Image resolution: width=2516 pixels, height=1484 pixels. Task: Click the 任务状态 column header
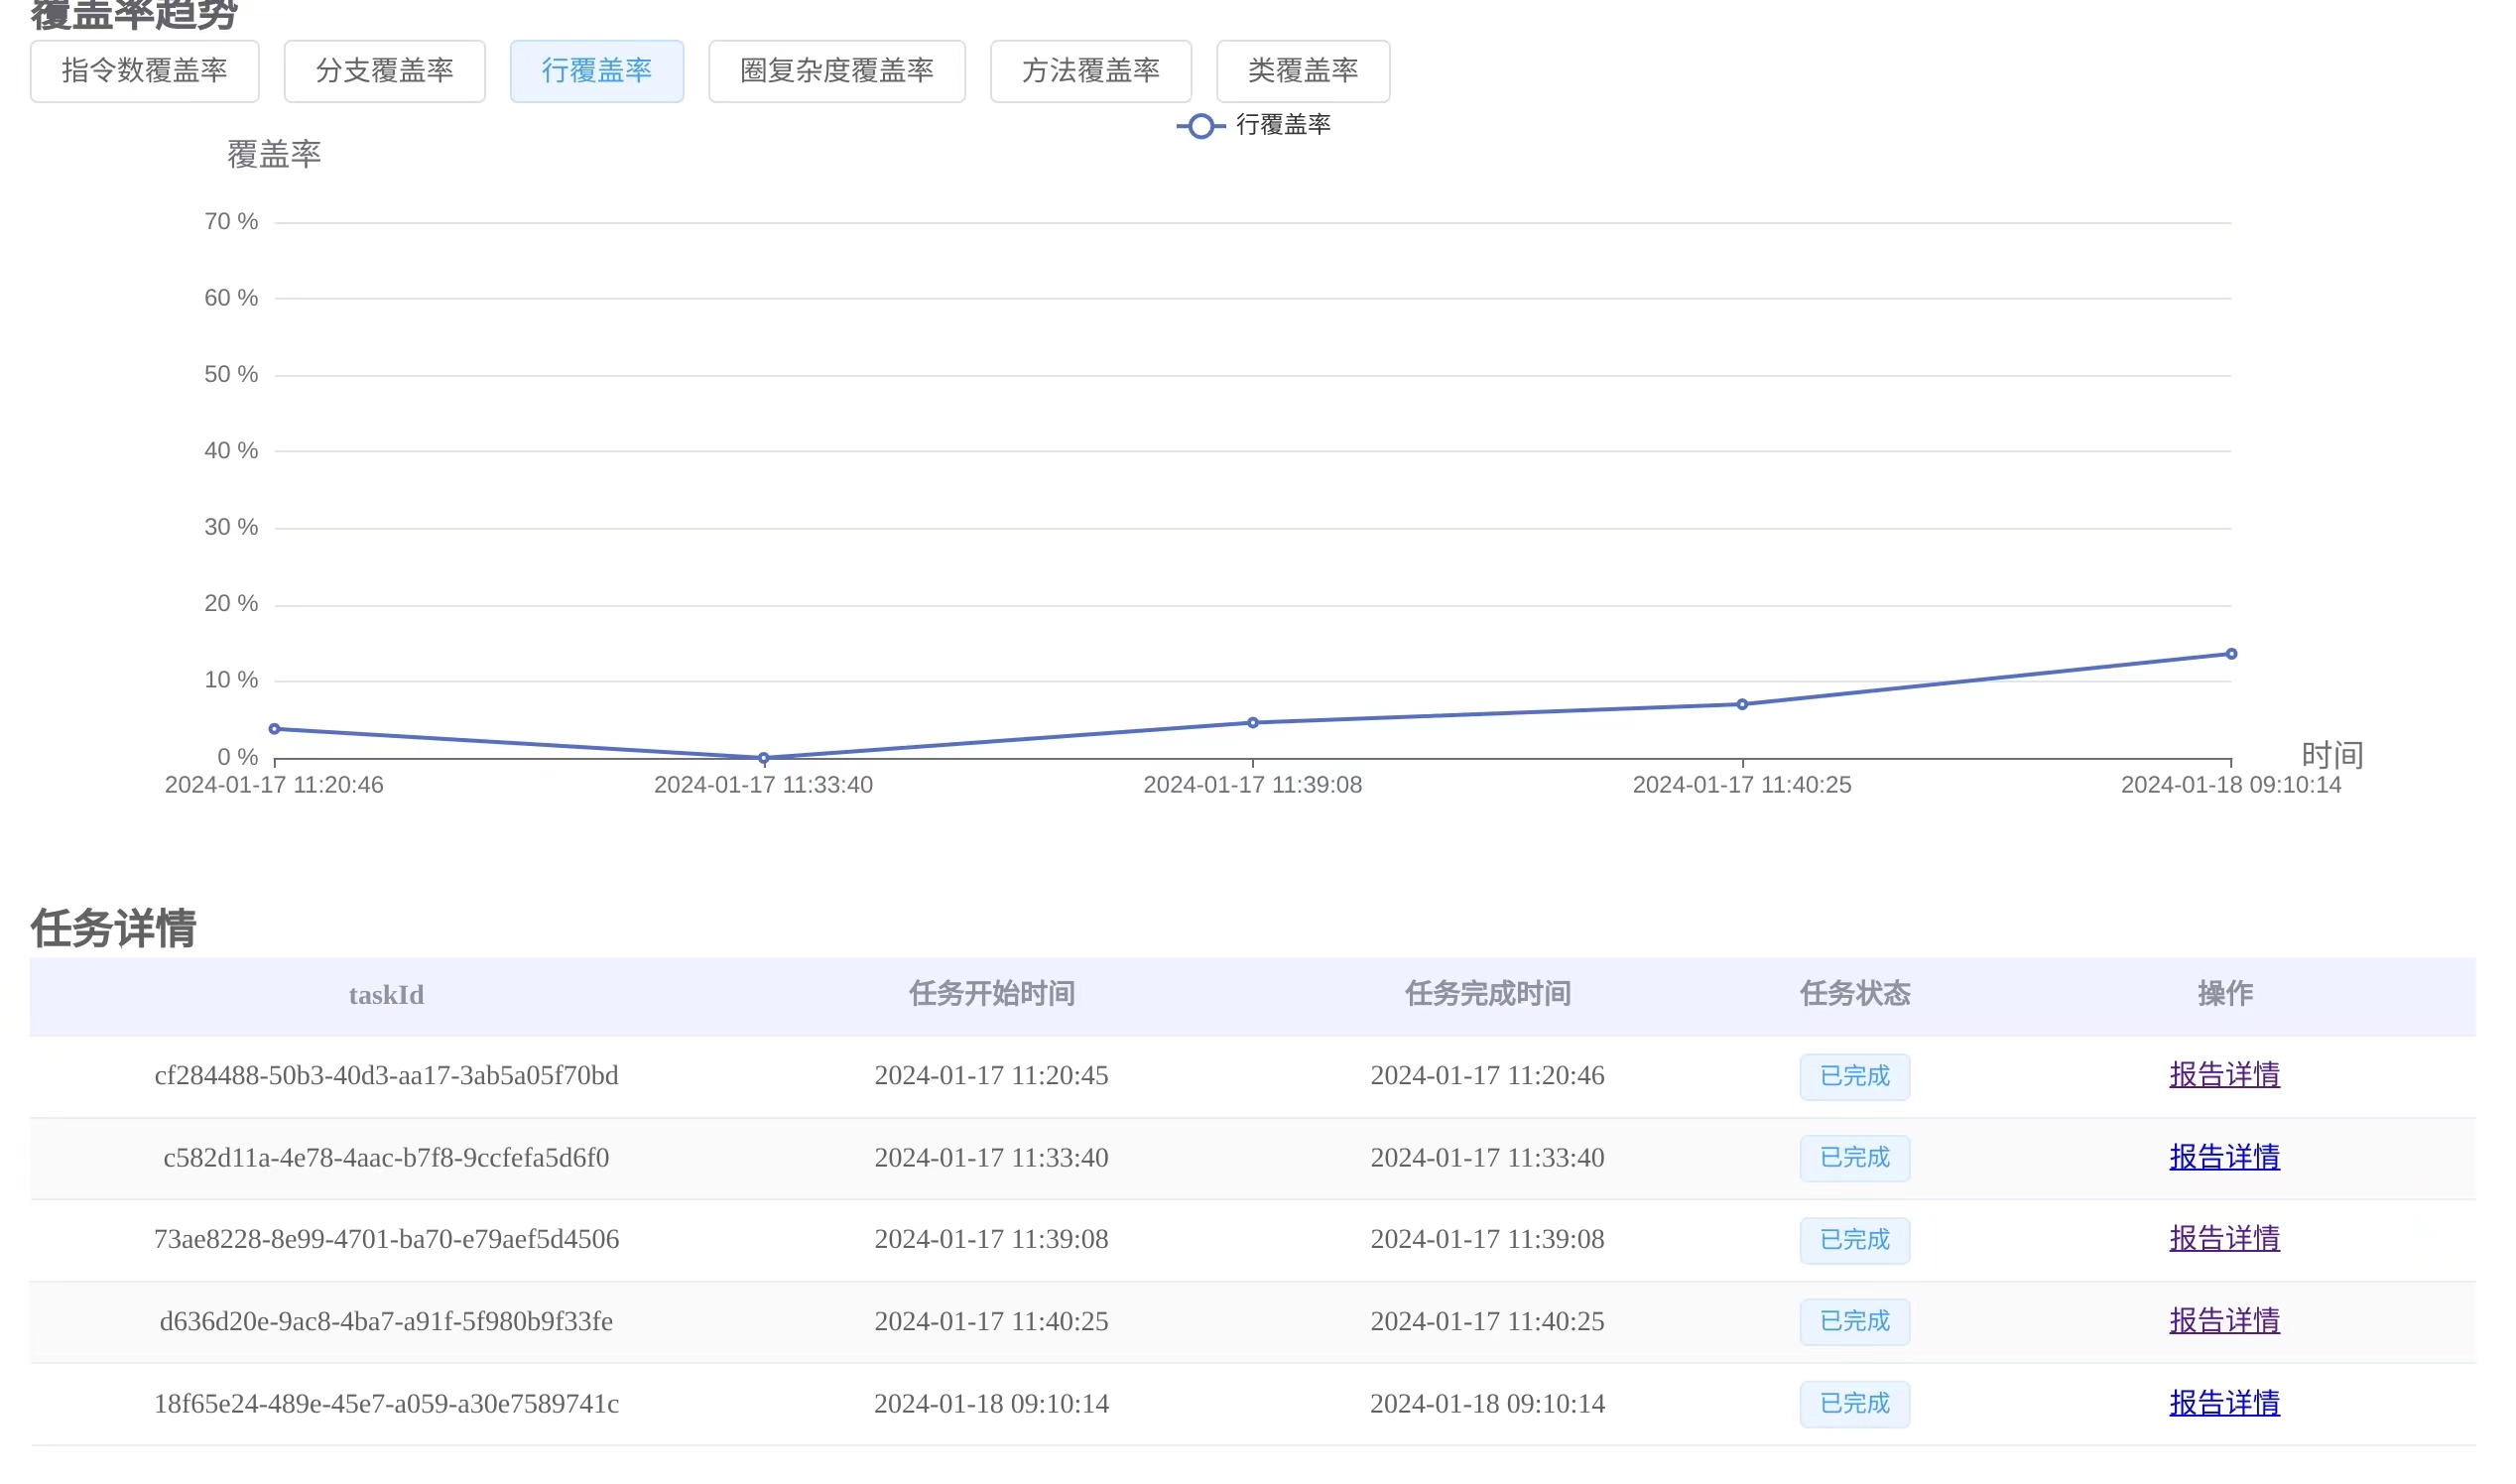(x=1855, y=994)
